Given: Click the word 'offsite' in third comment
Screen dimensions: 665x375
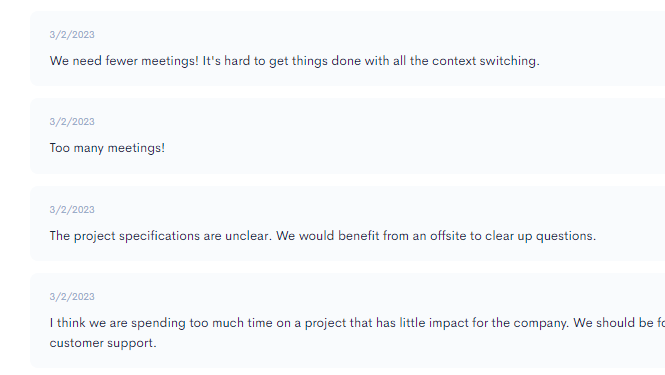Looking at the screenshot, I should point(448,236).
